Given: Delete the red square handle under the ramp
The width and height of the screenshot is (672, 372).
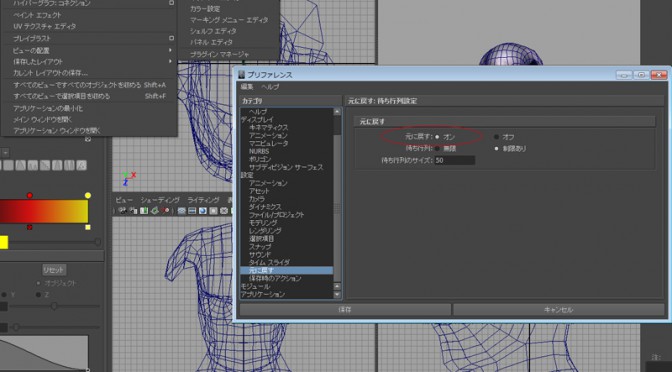Looking at the screenshot, I should point(30,227).
